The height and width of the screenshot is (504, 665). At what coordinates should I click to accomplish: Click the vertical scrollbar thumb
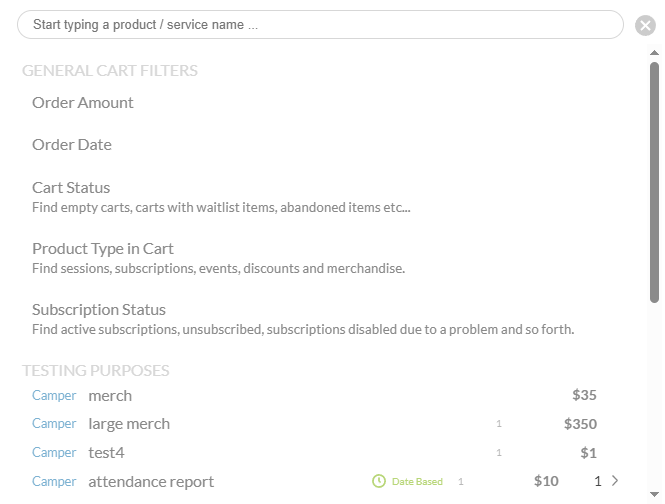coord(654,182)
